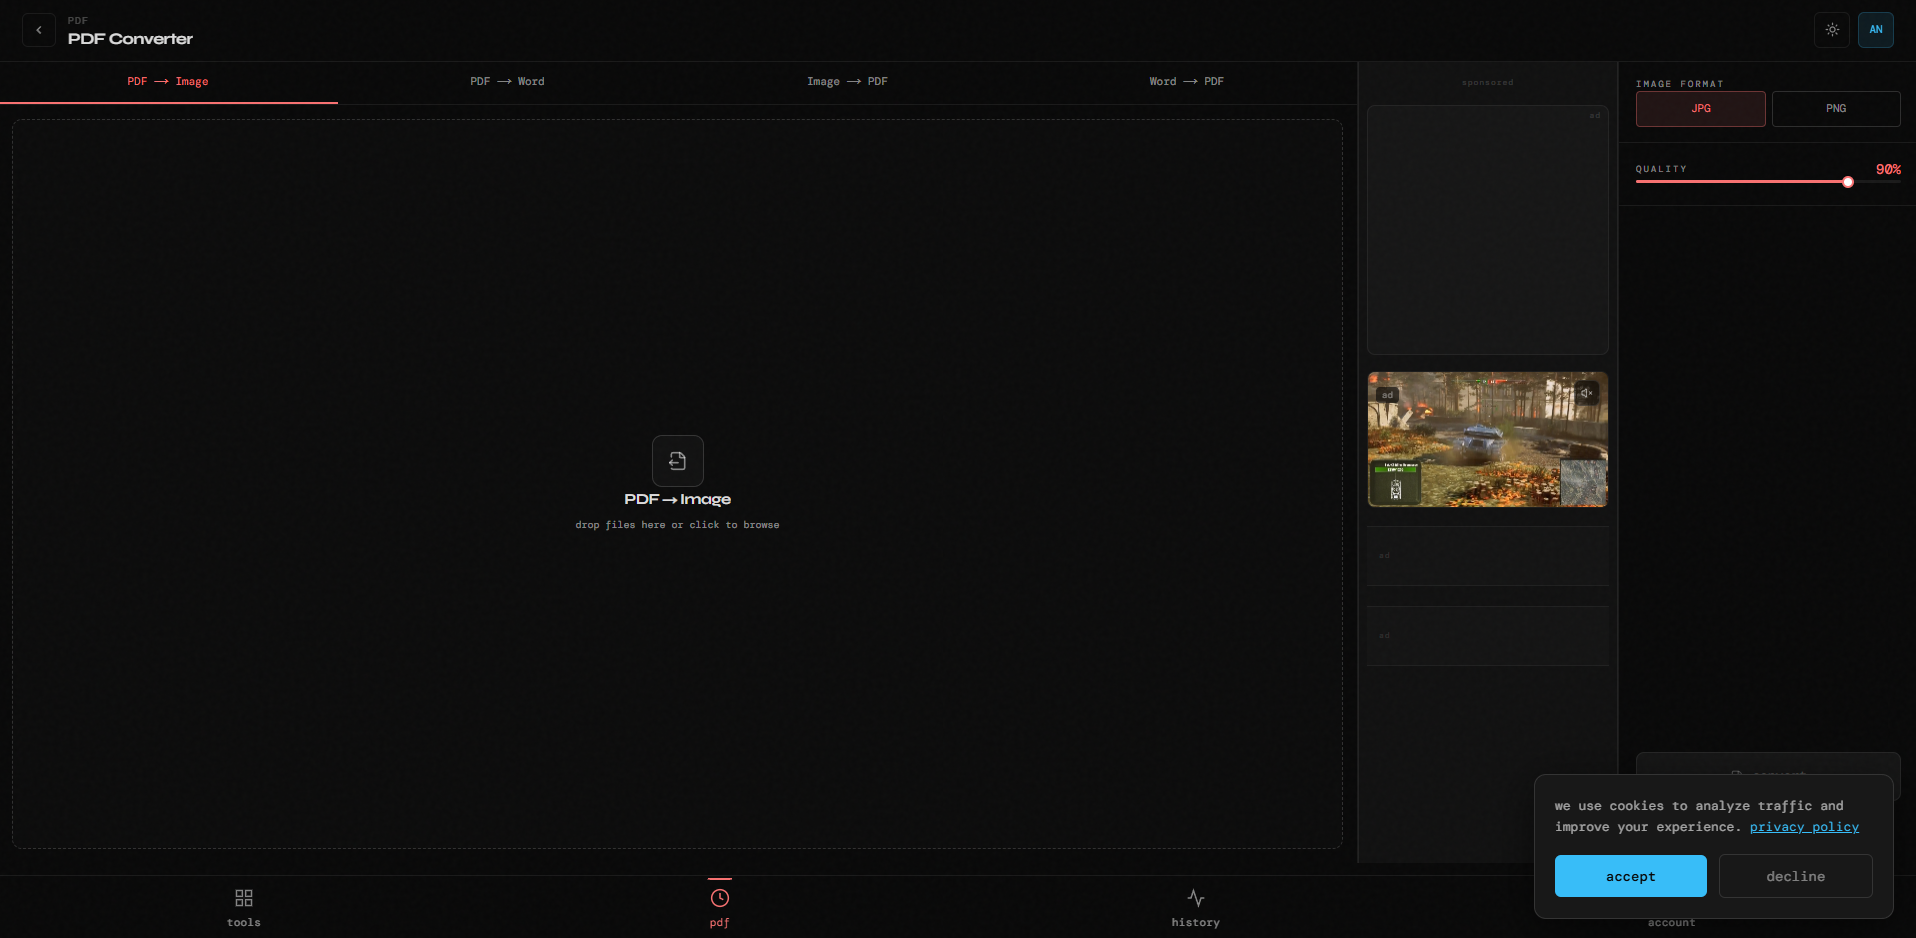Select the pdf clock icon in bottom nav

pyautogui.click(x=719, y=906)
